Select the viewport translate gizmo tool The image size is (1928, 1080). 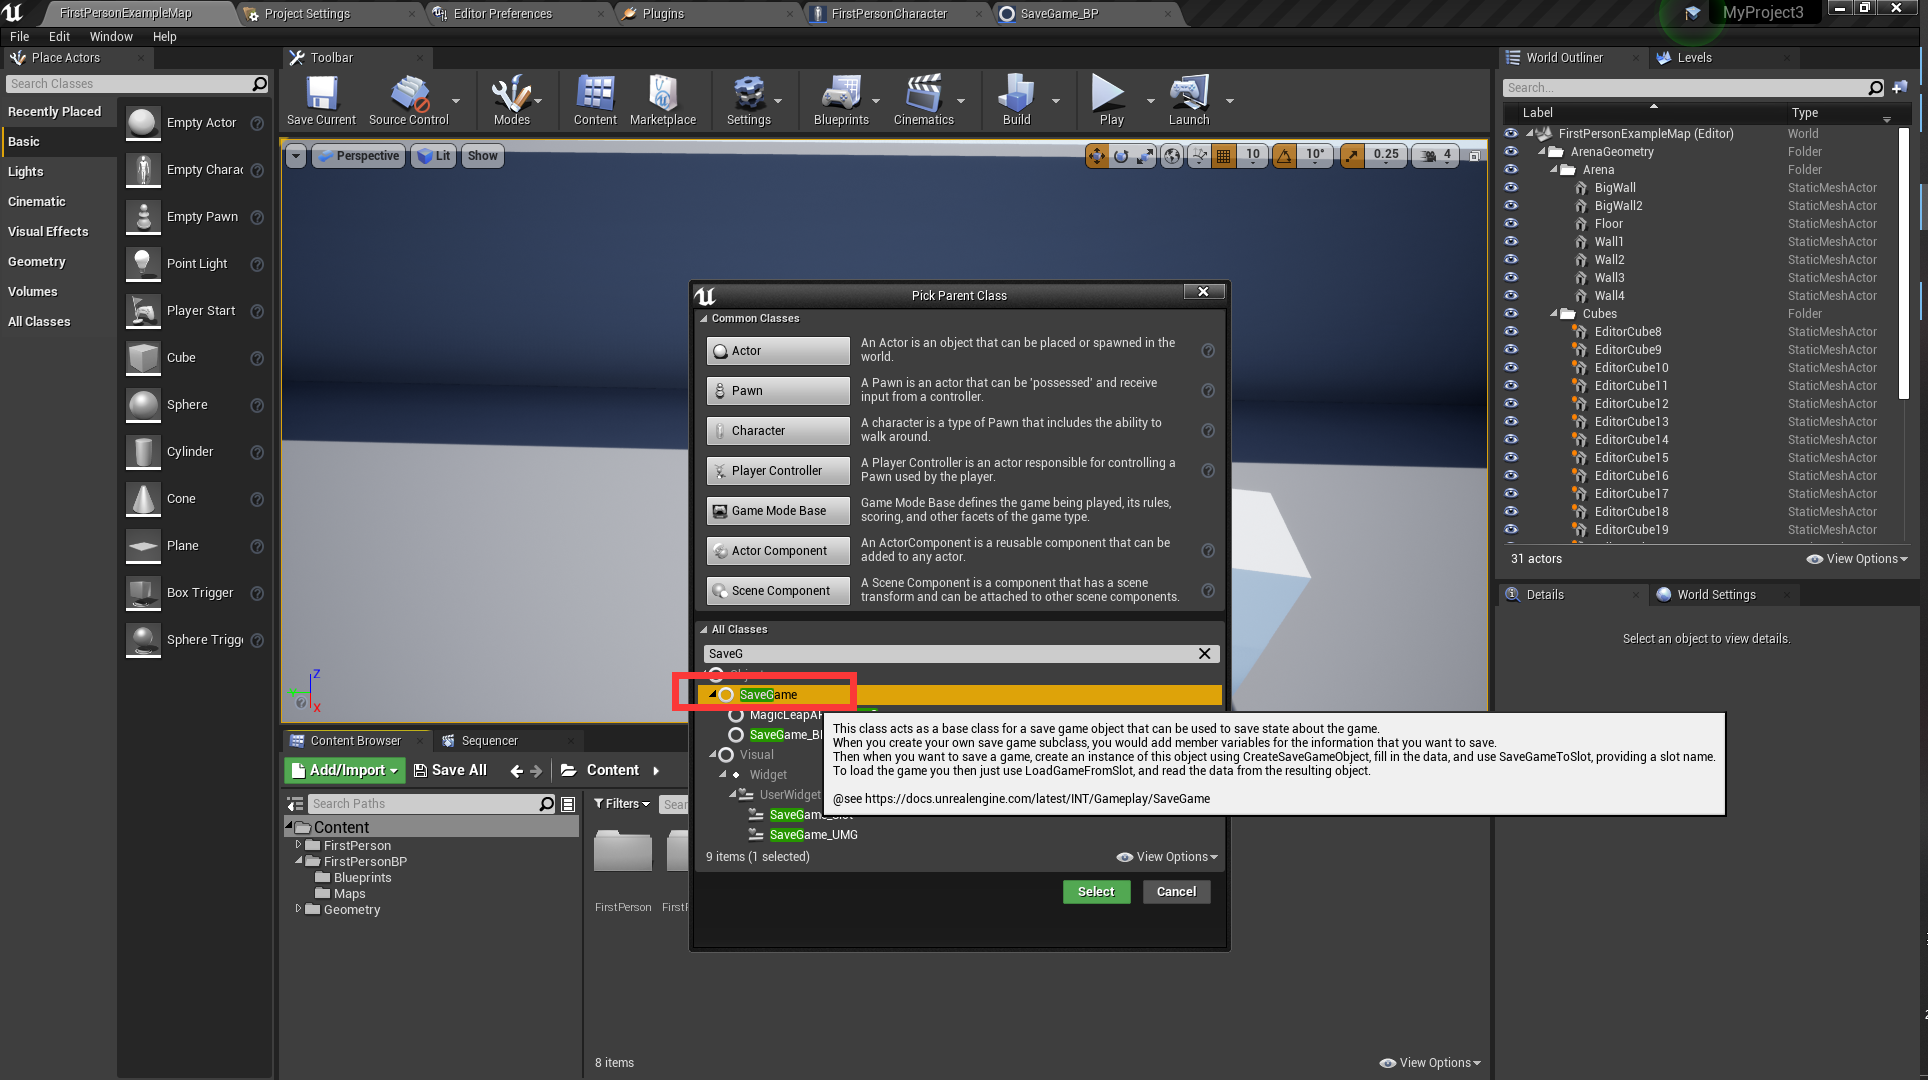click(x=1097, y=155)
